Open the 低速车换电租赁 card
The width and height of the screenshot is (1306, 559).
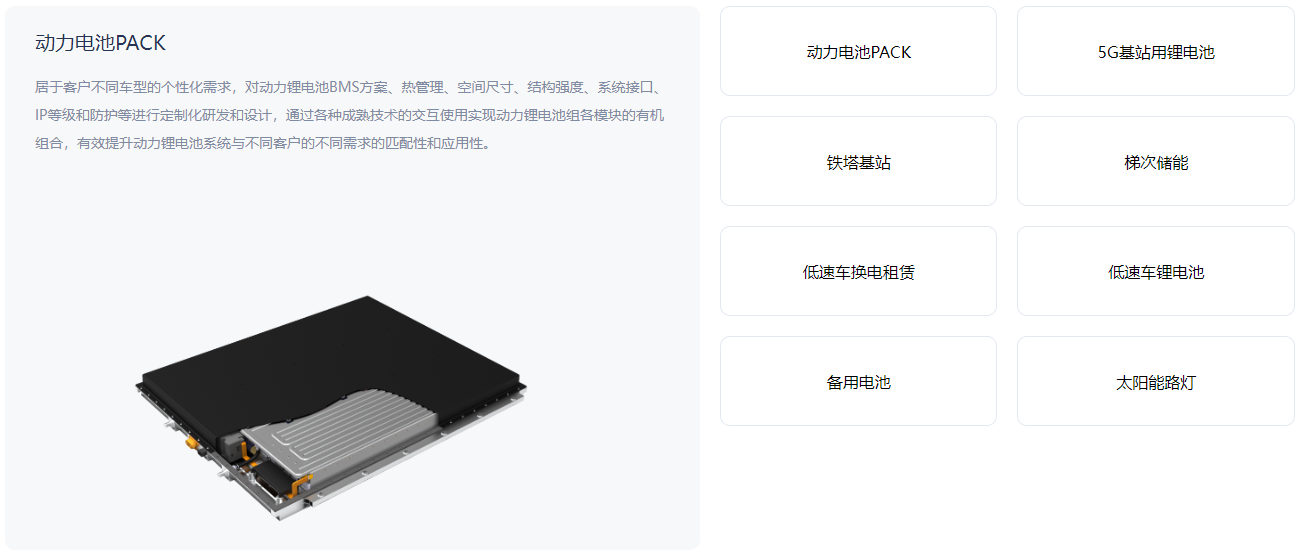858,271
